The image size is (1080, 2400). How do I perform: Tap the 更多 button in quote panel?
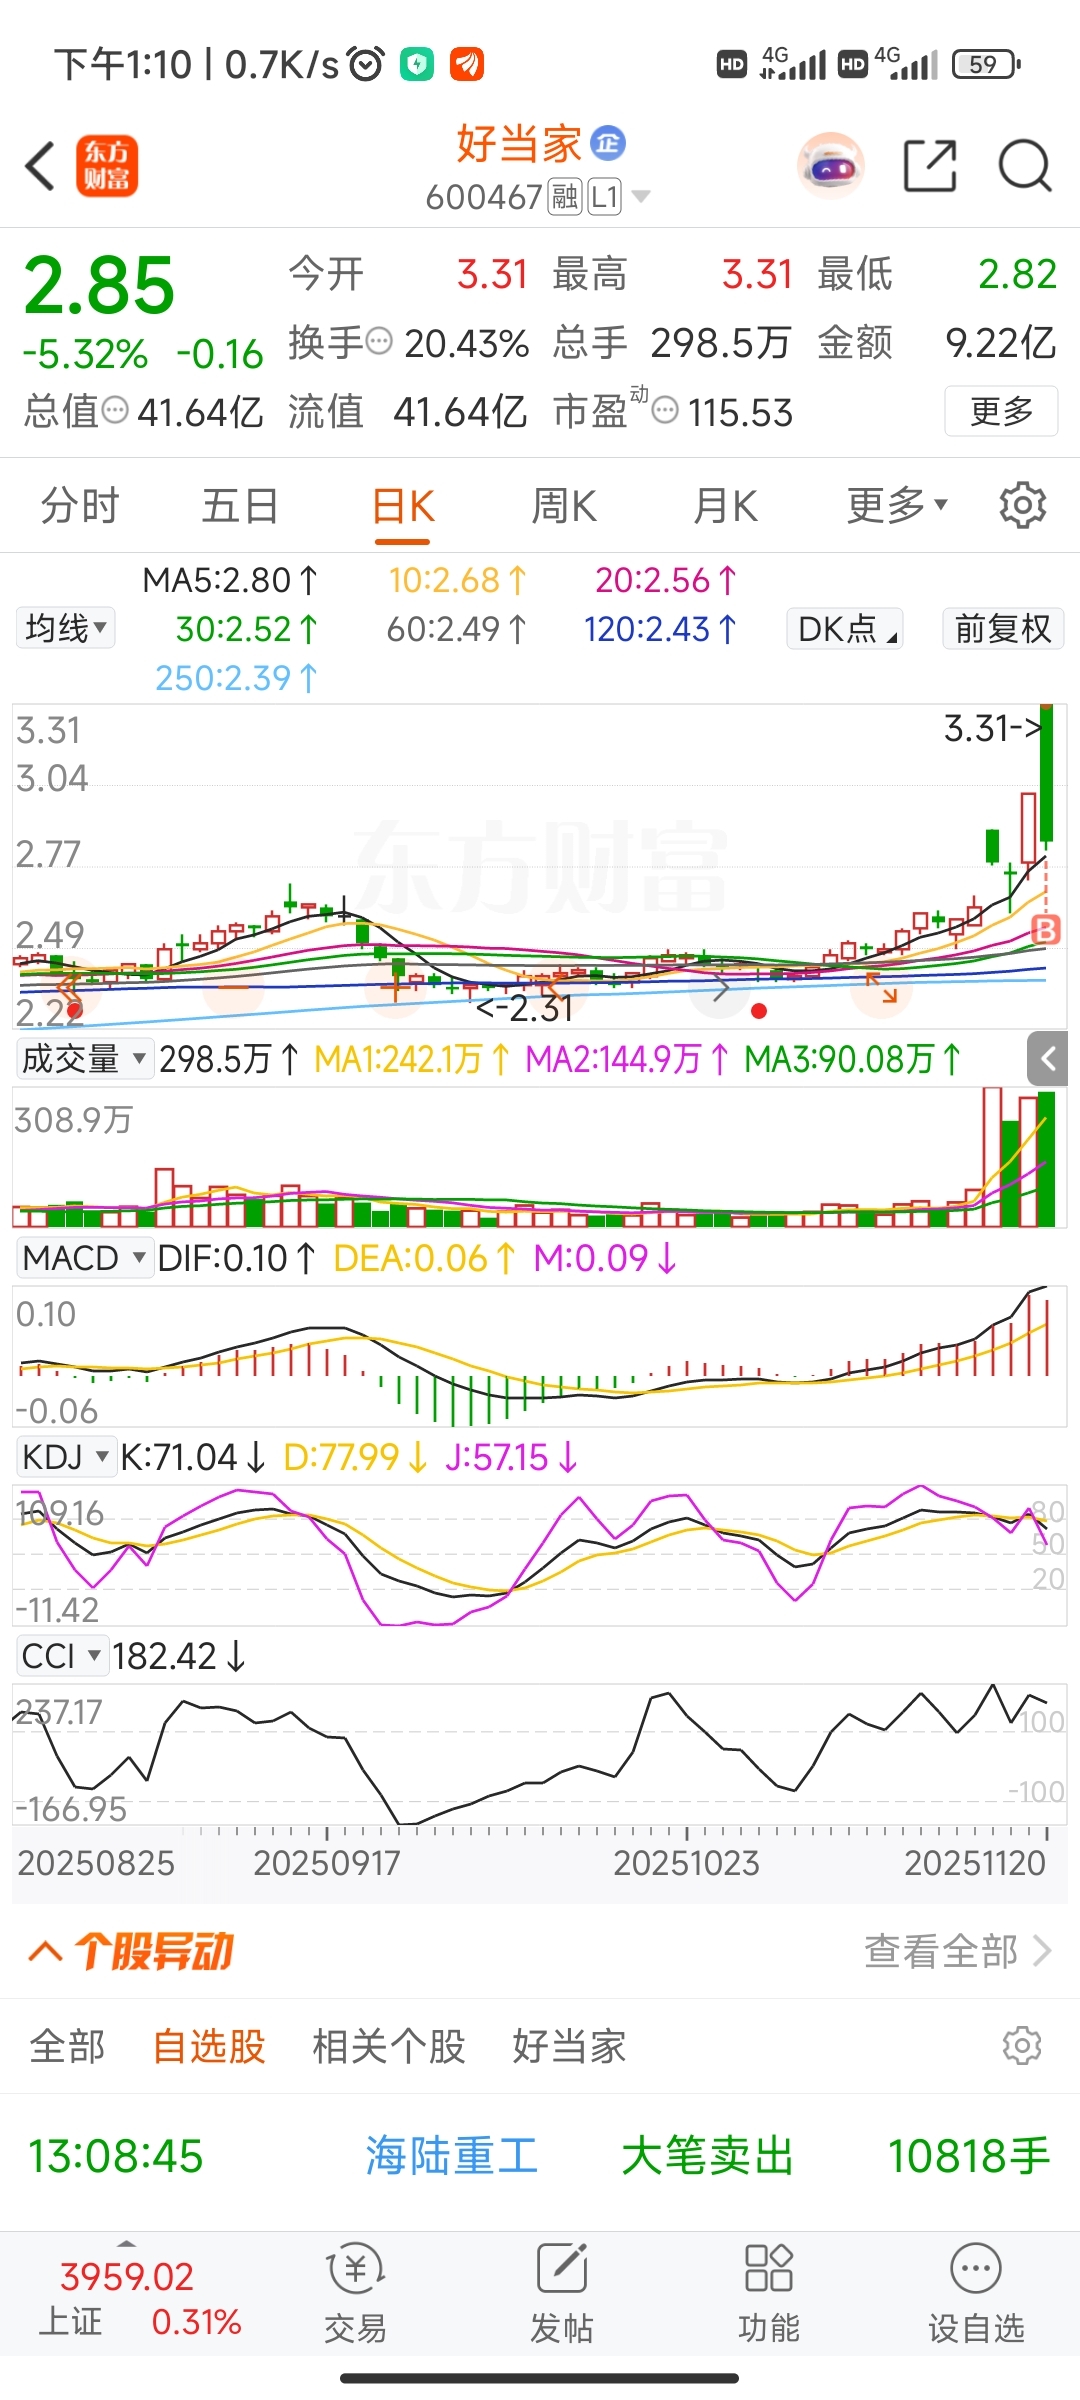(x=1001, y=411)
